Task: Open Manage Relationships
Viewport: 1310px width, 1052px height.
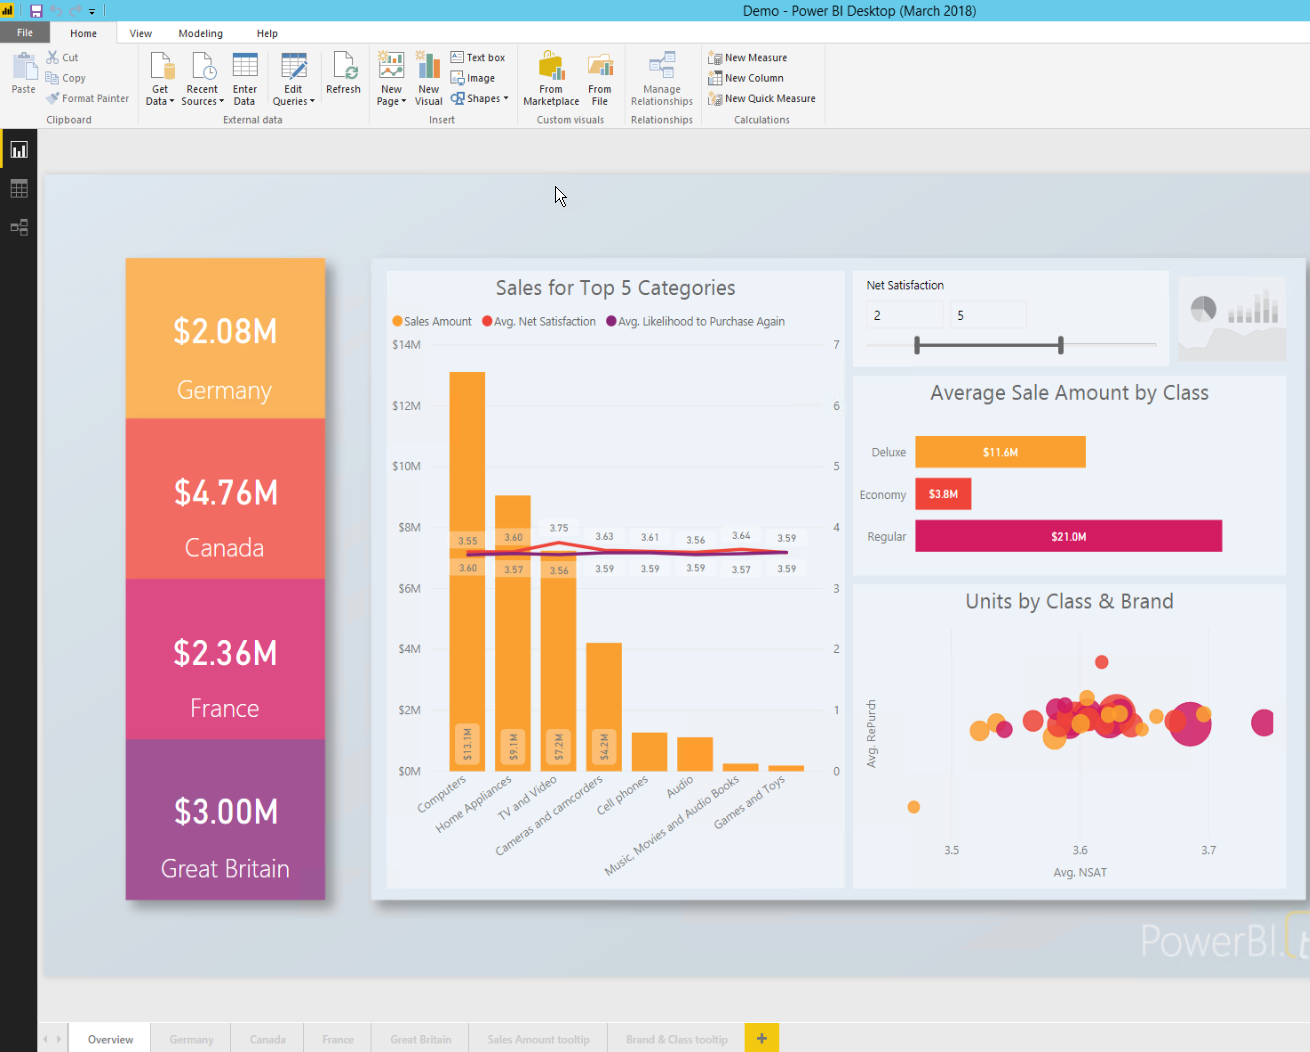Action: [x=661, y=80]
